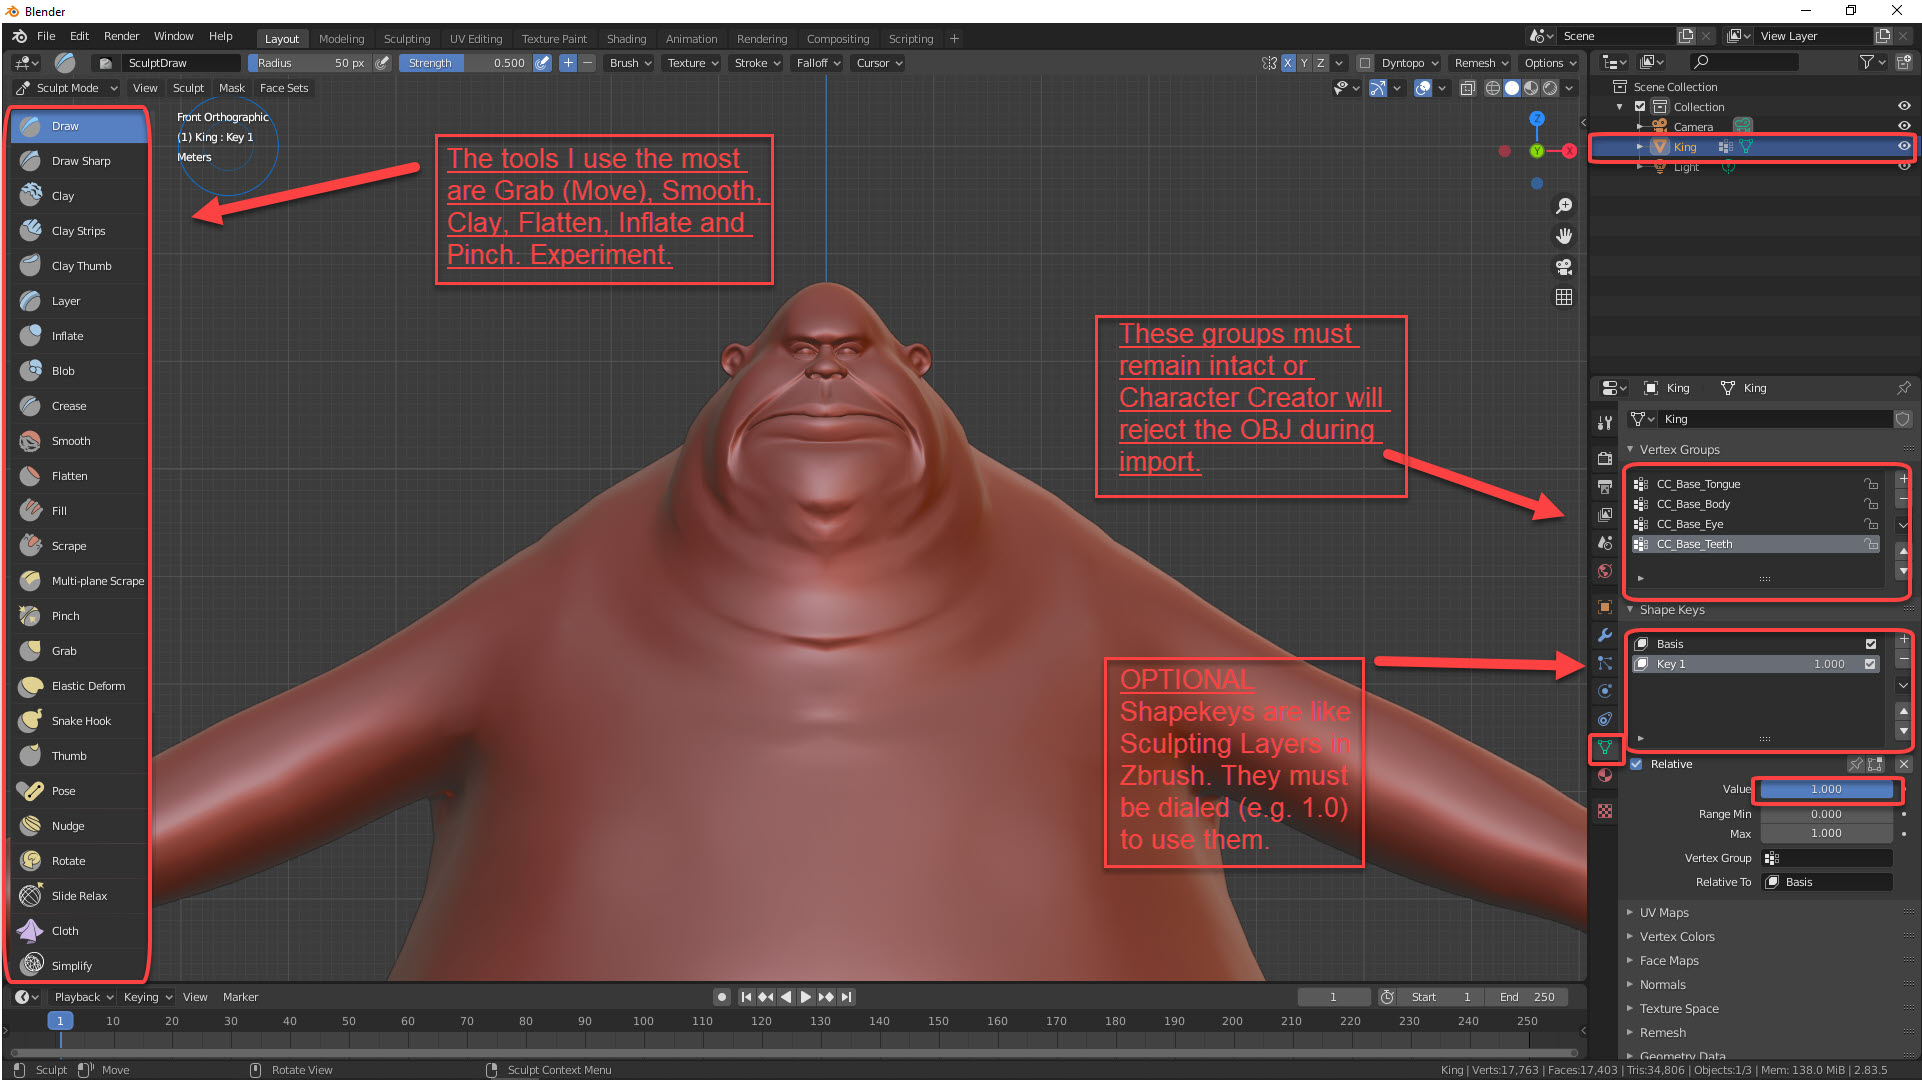Select the Draw Sharp brush tool

point(80,161)
